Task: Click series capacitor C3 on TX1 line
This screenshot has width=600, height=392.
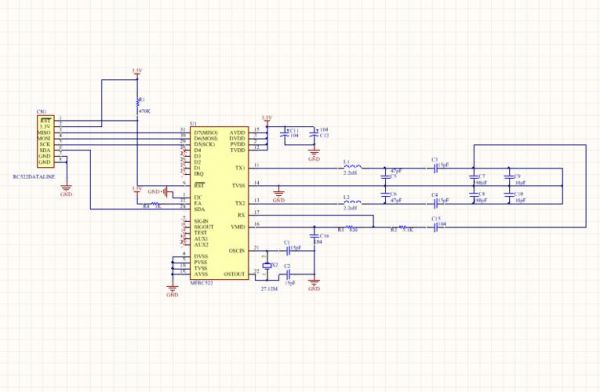Action: [x=435, y=168]
